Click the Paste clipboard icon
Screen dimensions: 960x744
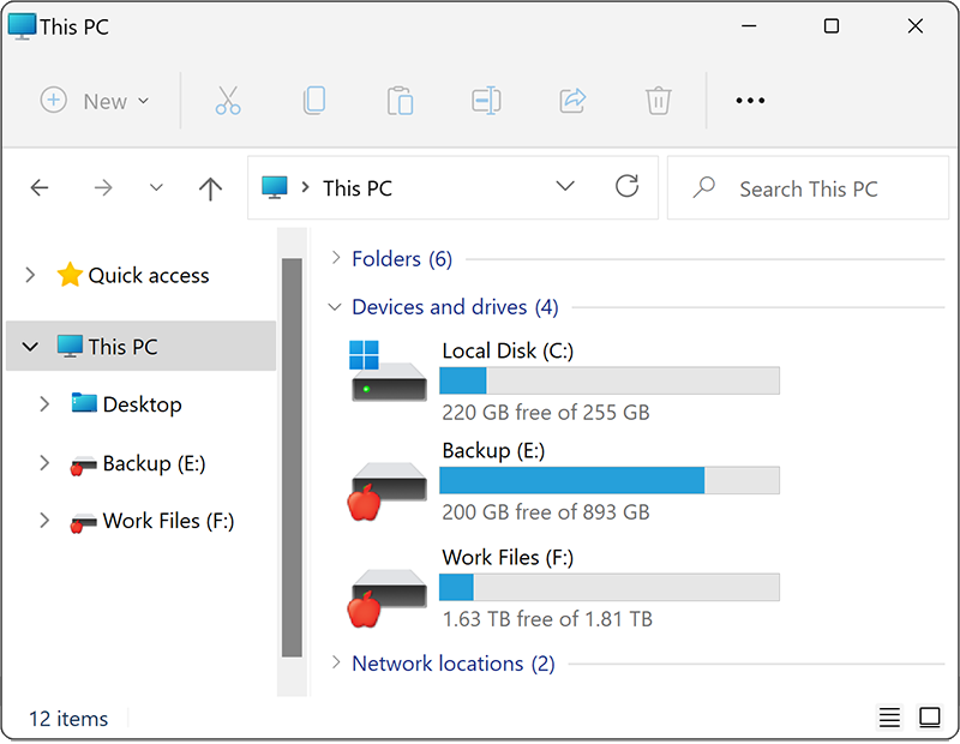[400, 100]
